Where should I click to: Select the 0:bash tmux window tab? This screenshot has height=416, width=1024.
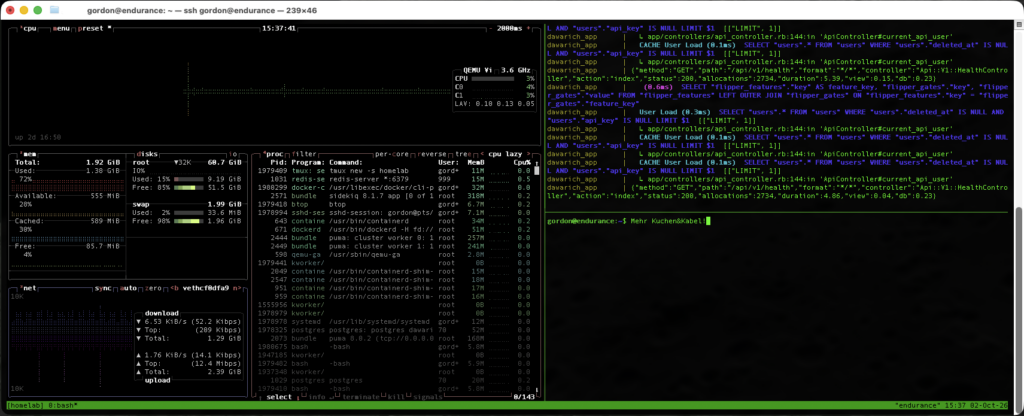(63, 406)
